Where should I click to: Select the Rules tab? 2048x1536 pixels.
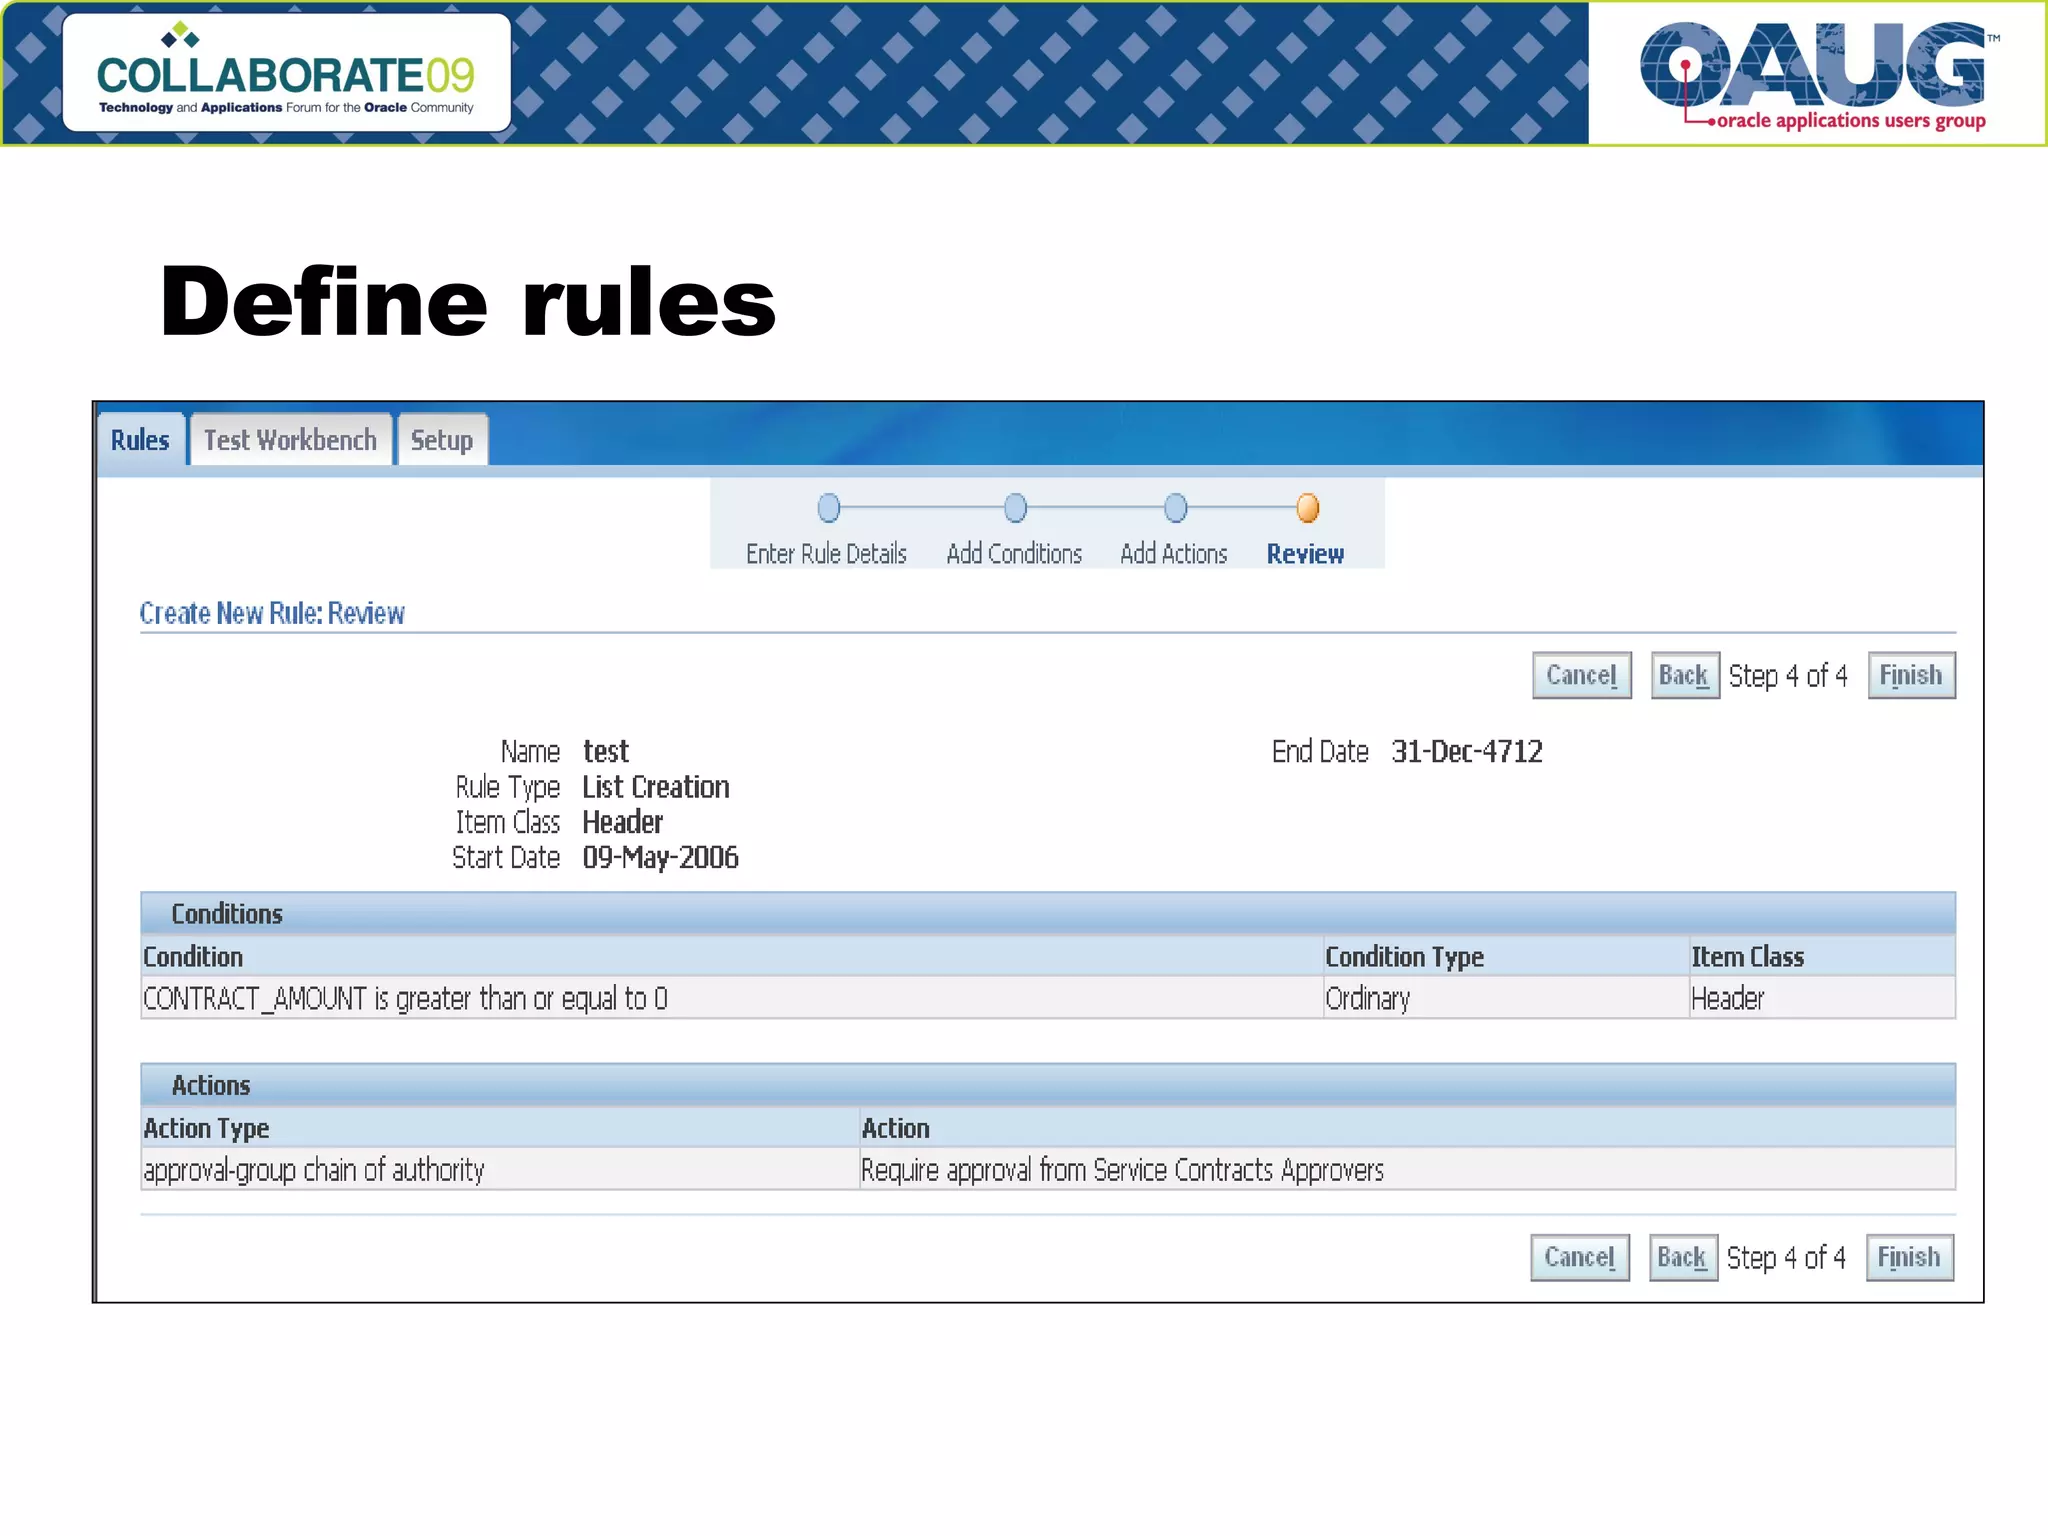[140, 440]
